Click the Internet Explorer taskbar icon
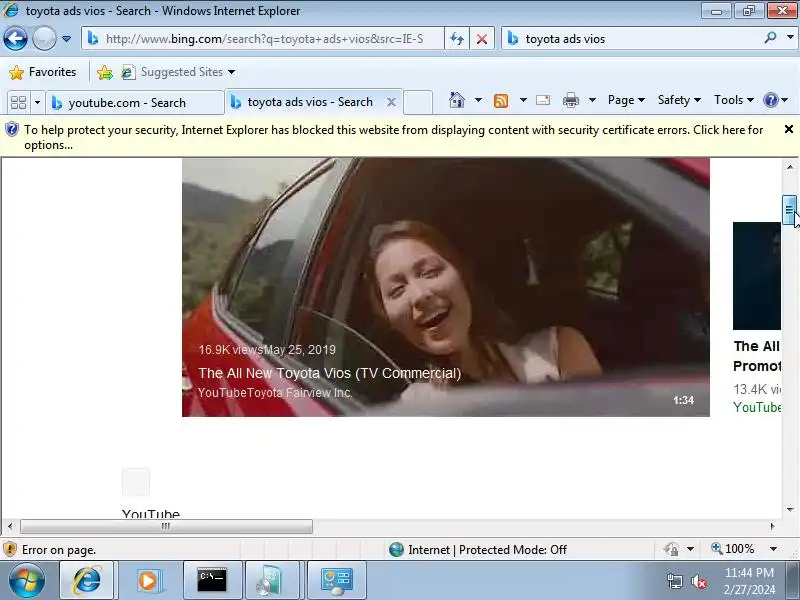800x600 pixels. point(87,581)
